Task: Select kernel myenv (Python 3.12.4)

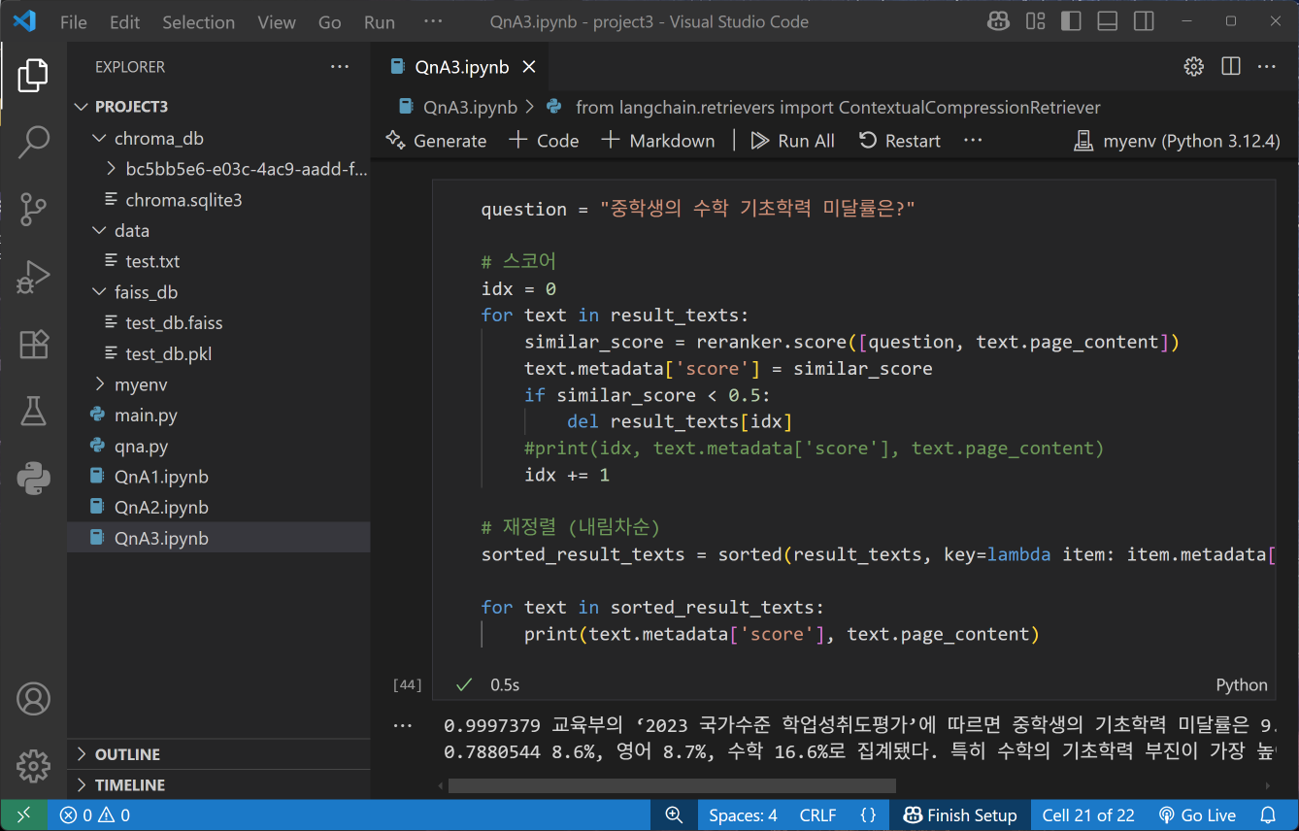Action: pos(1176,141)
